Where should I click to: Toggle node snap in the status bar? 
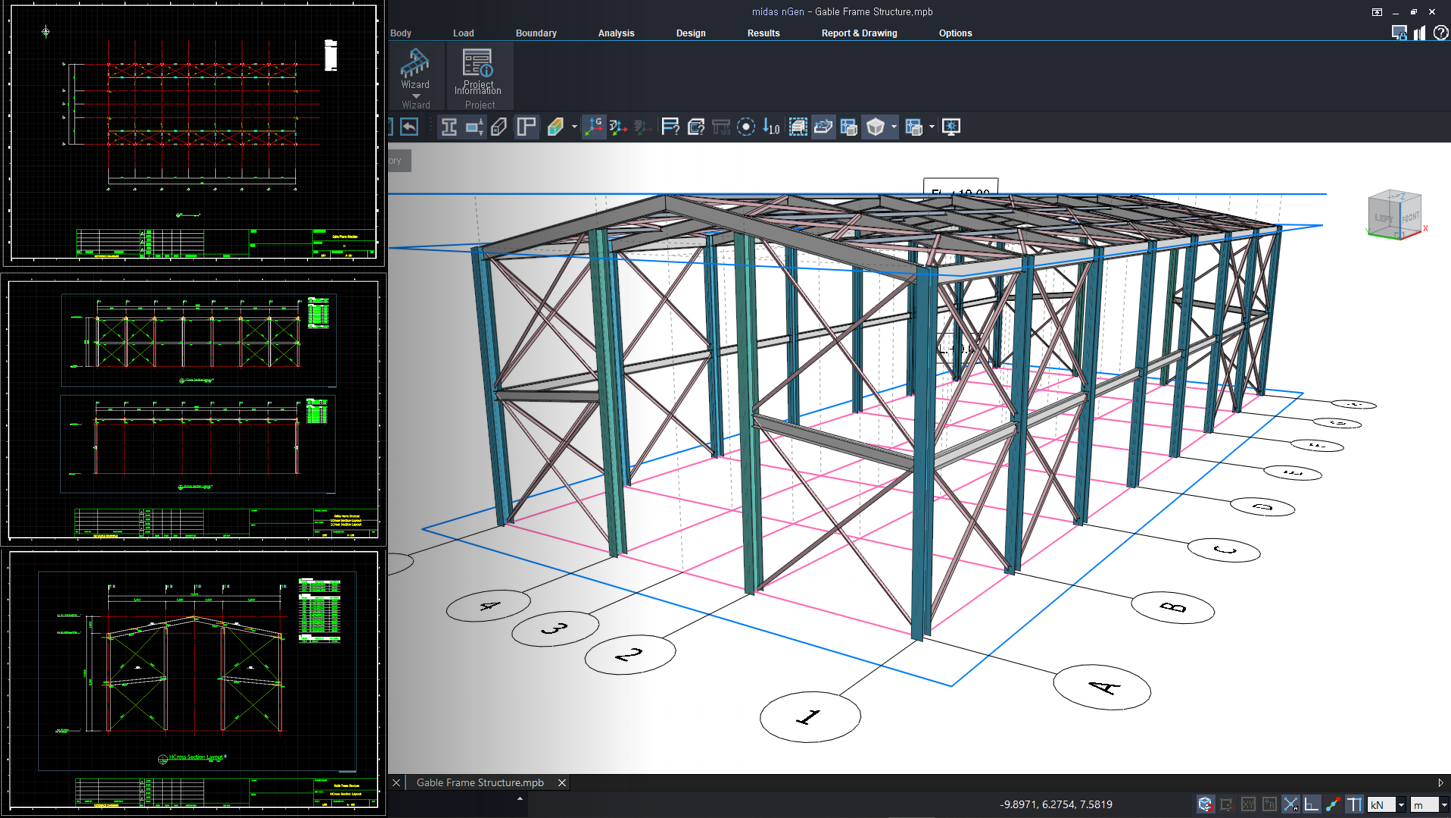point(1291,803)
